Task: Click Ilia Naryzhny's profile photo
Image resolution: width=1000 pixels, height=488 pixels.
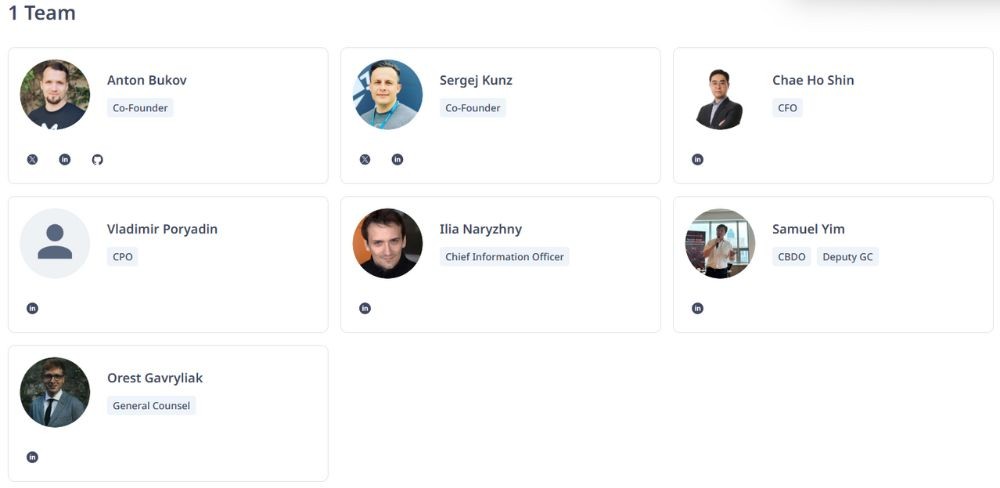Action: pyautogui.click(x=388, y=243)
